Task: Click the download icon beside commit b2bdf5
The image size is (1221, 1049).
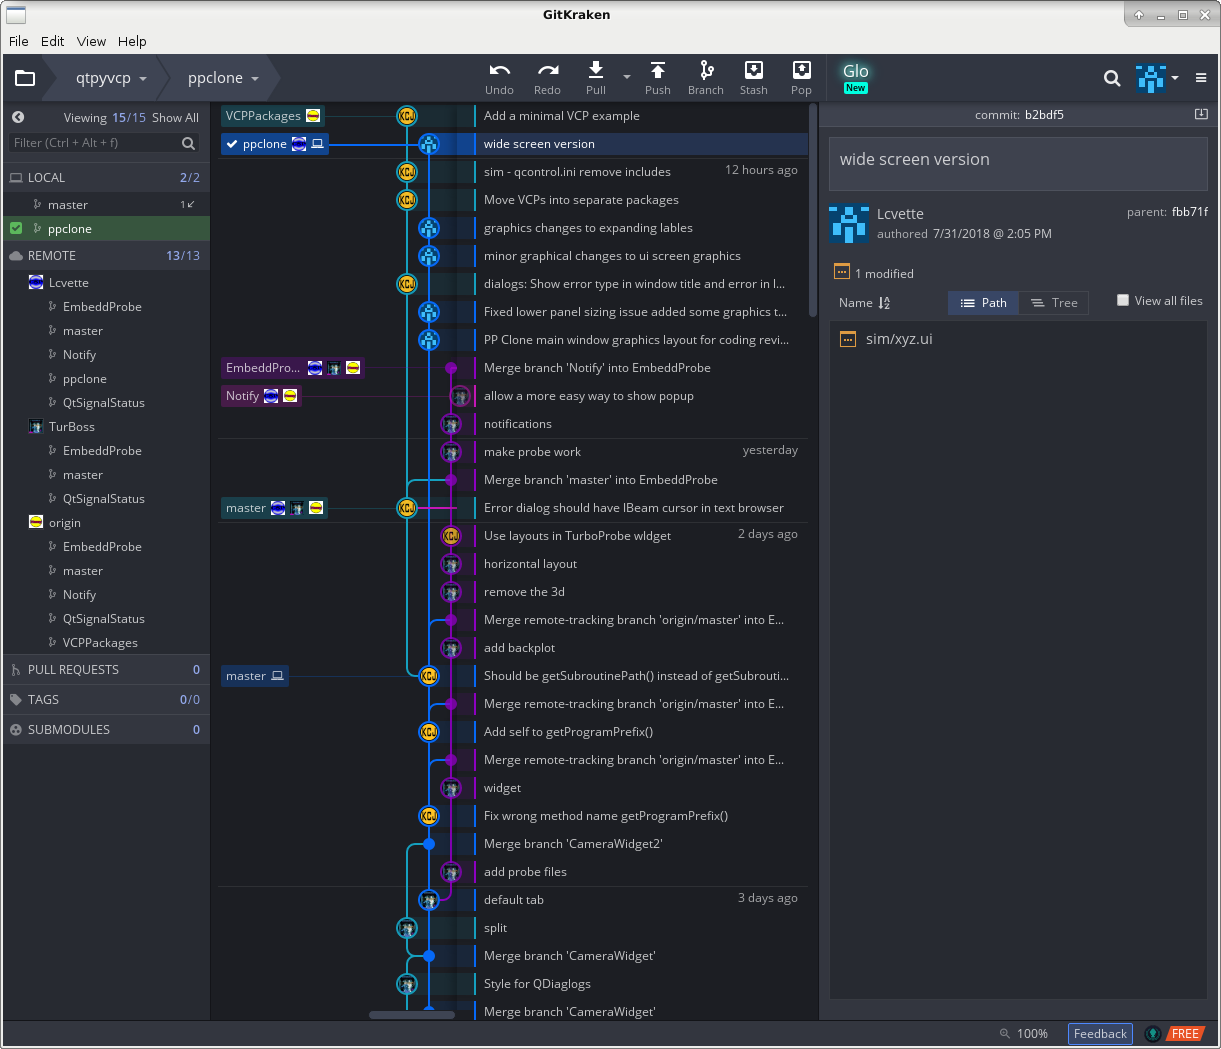Action: click(1201, 114)
